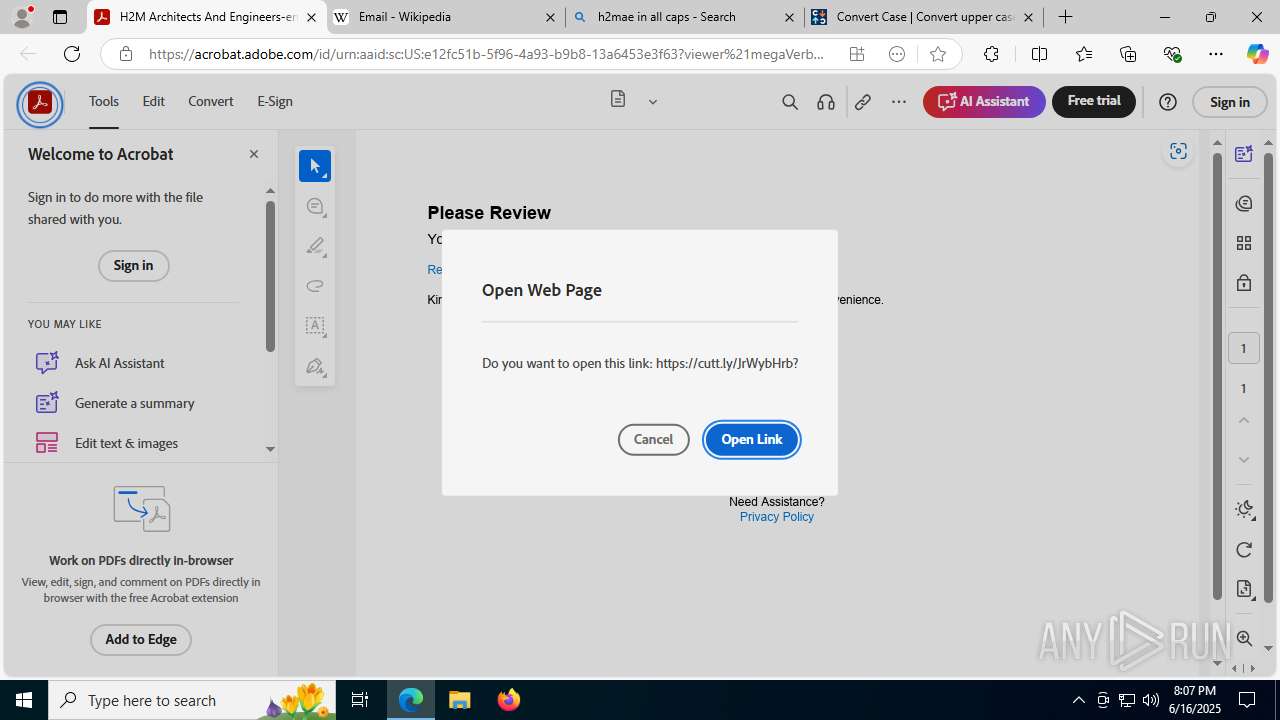Screen dimensions: 1280x720
Task: Refresh the browser page
Action: pos(72,54)
